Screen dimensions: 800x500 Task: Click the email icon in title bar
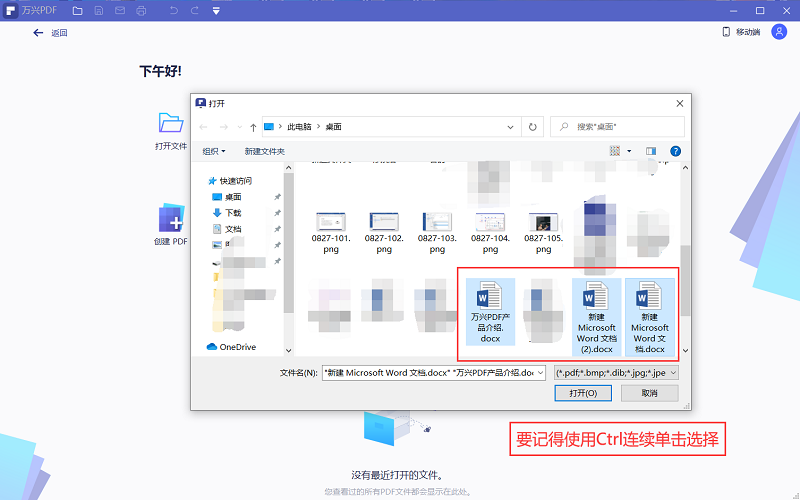coord(120,10)
